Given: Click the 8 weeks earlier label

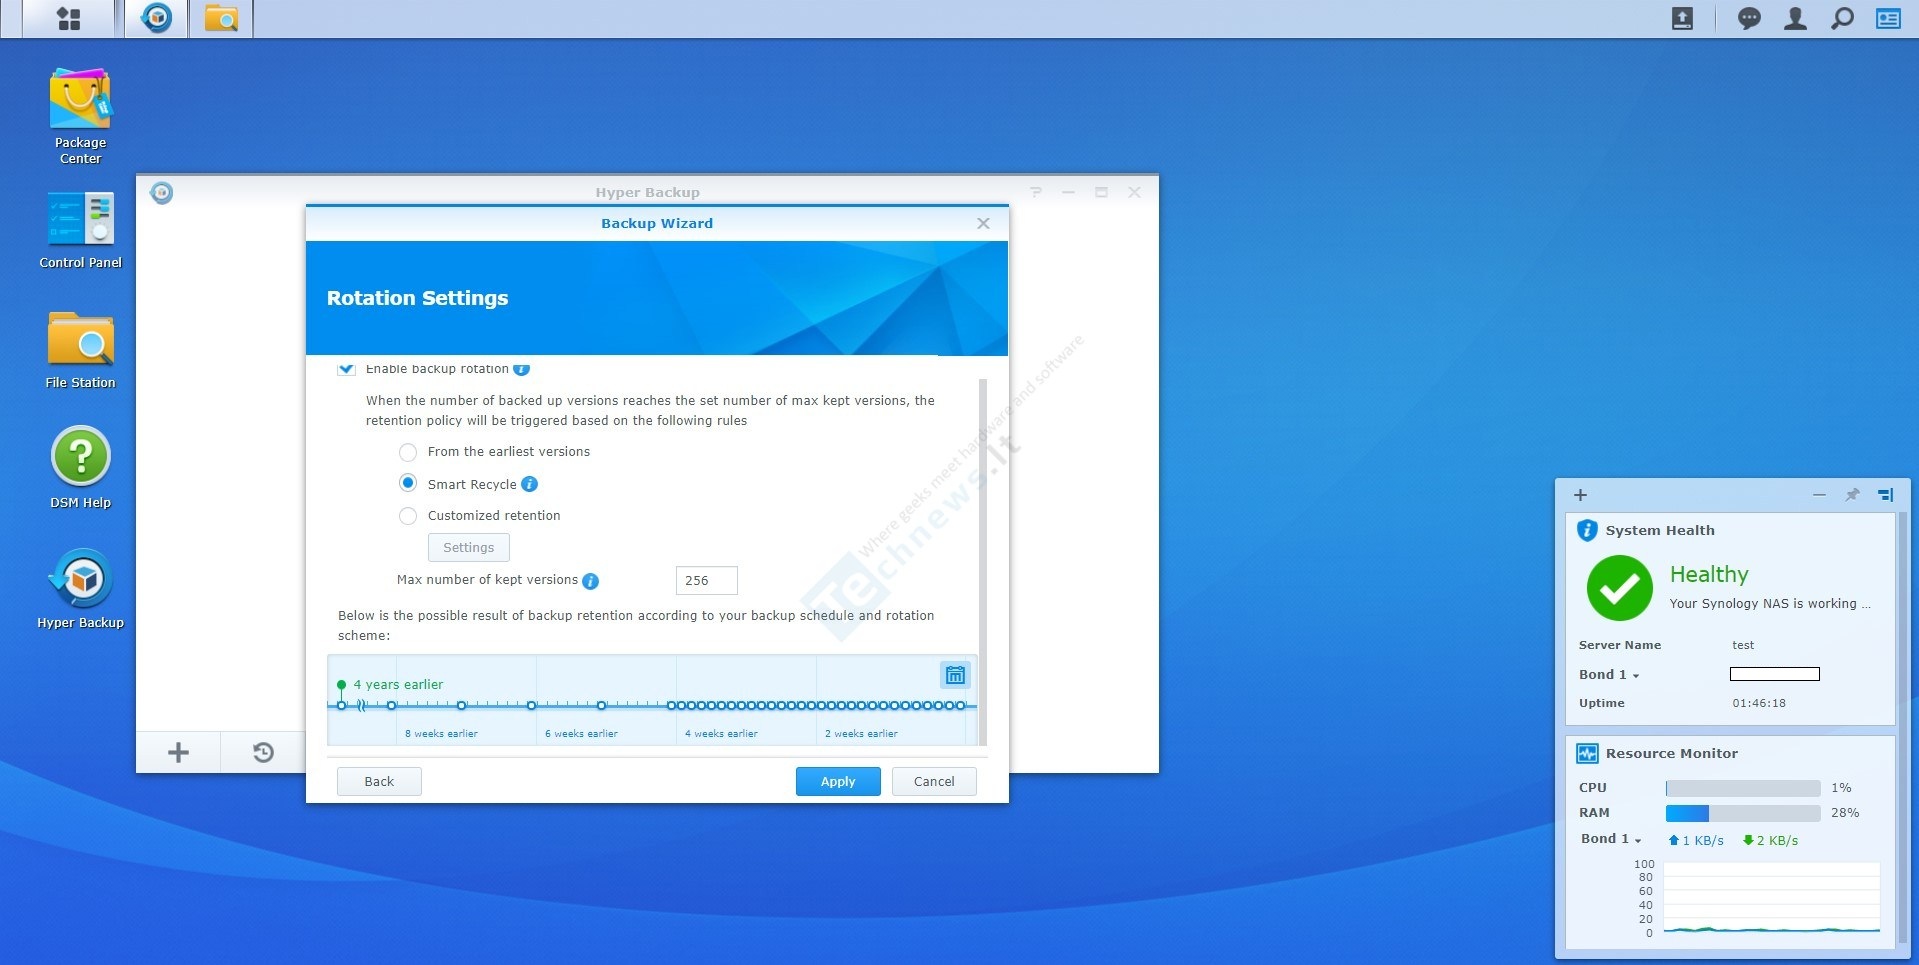Looking at the screenshot, I should (x=441, y=734).
